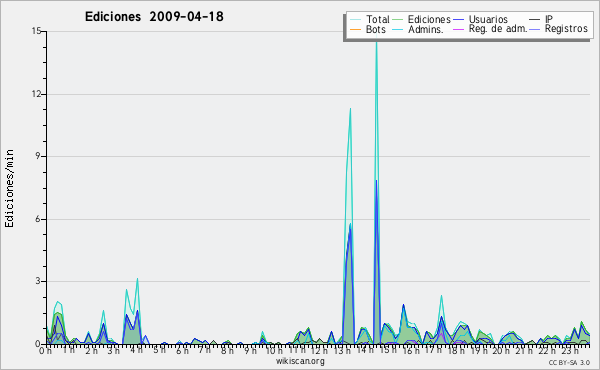This screenshot has height=370, width=600.
Task: Click the CC BY-SA 3.0 license text
Action: (x=569, y=362)
